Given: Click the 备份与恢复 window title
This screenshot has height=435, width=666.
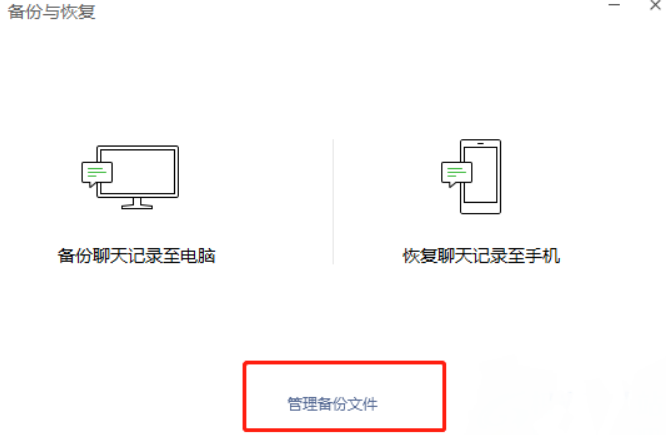Looking at the screenshot, I should [51, 12].
